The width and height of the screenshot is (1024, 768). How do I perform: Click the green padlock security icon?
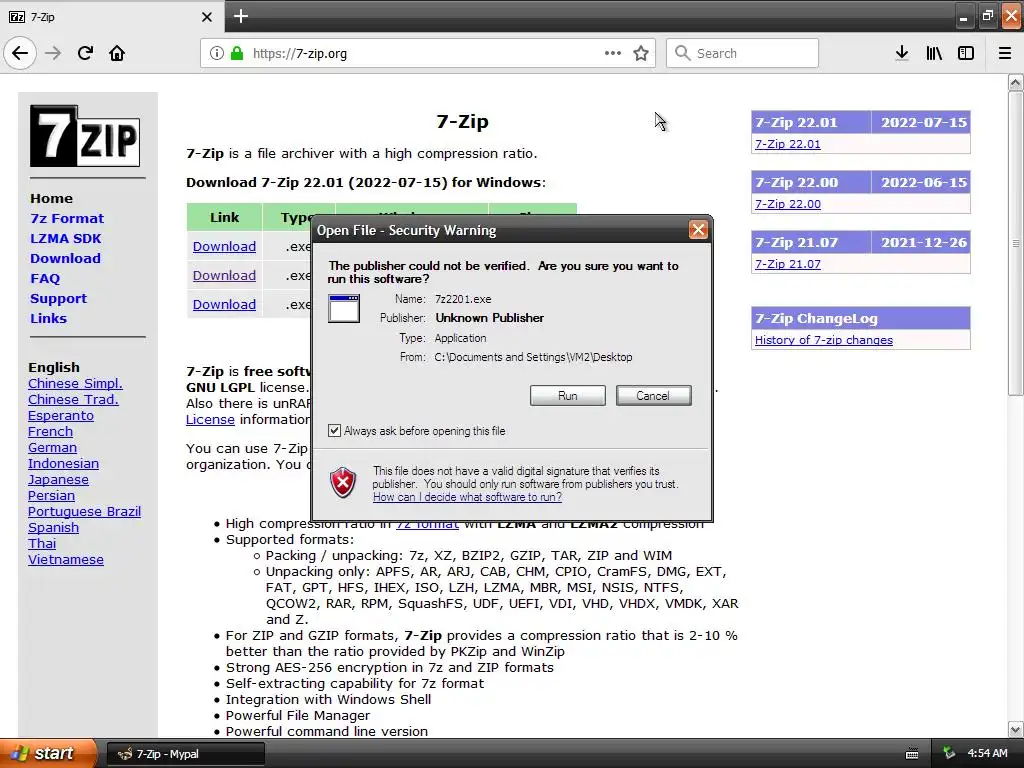tap(237, 53)
